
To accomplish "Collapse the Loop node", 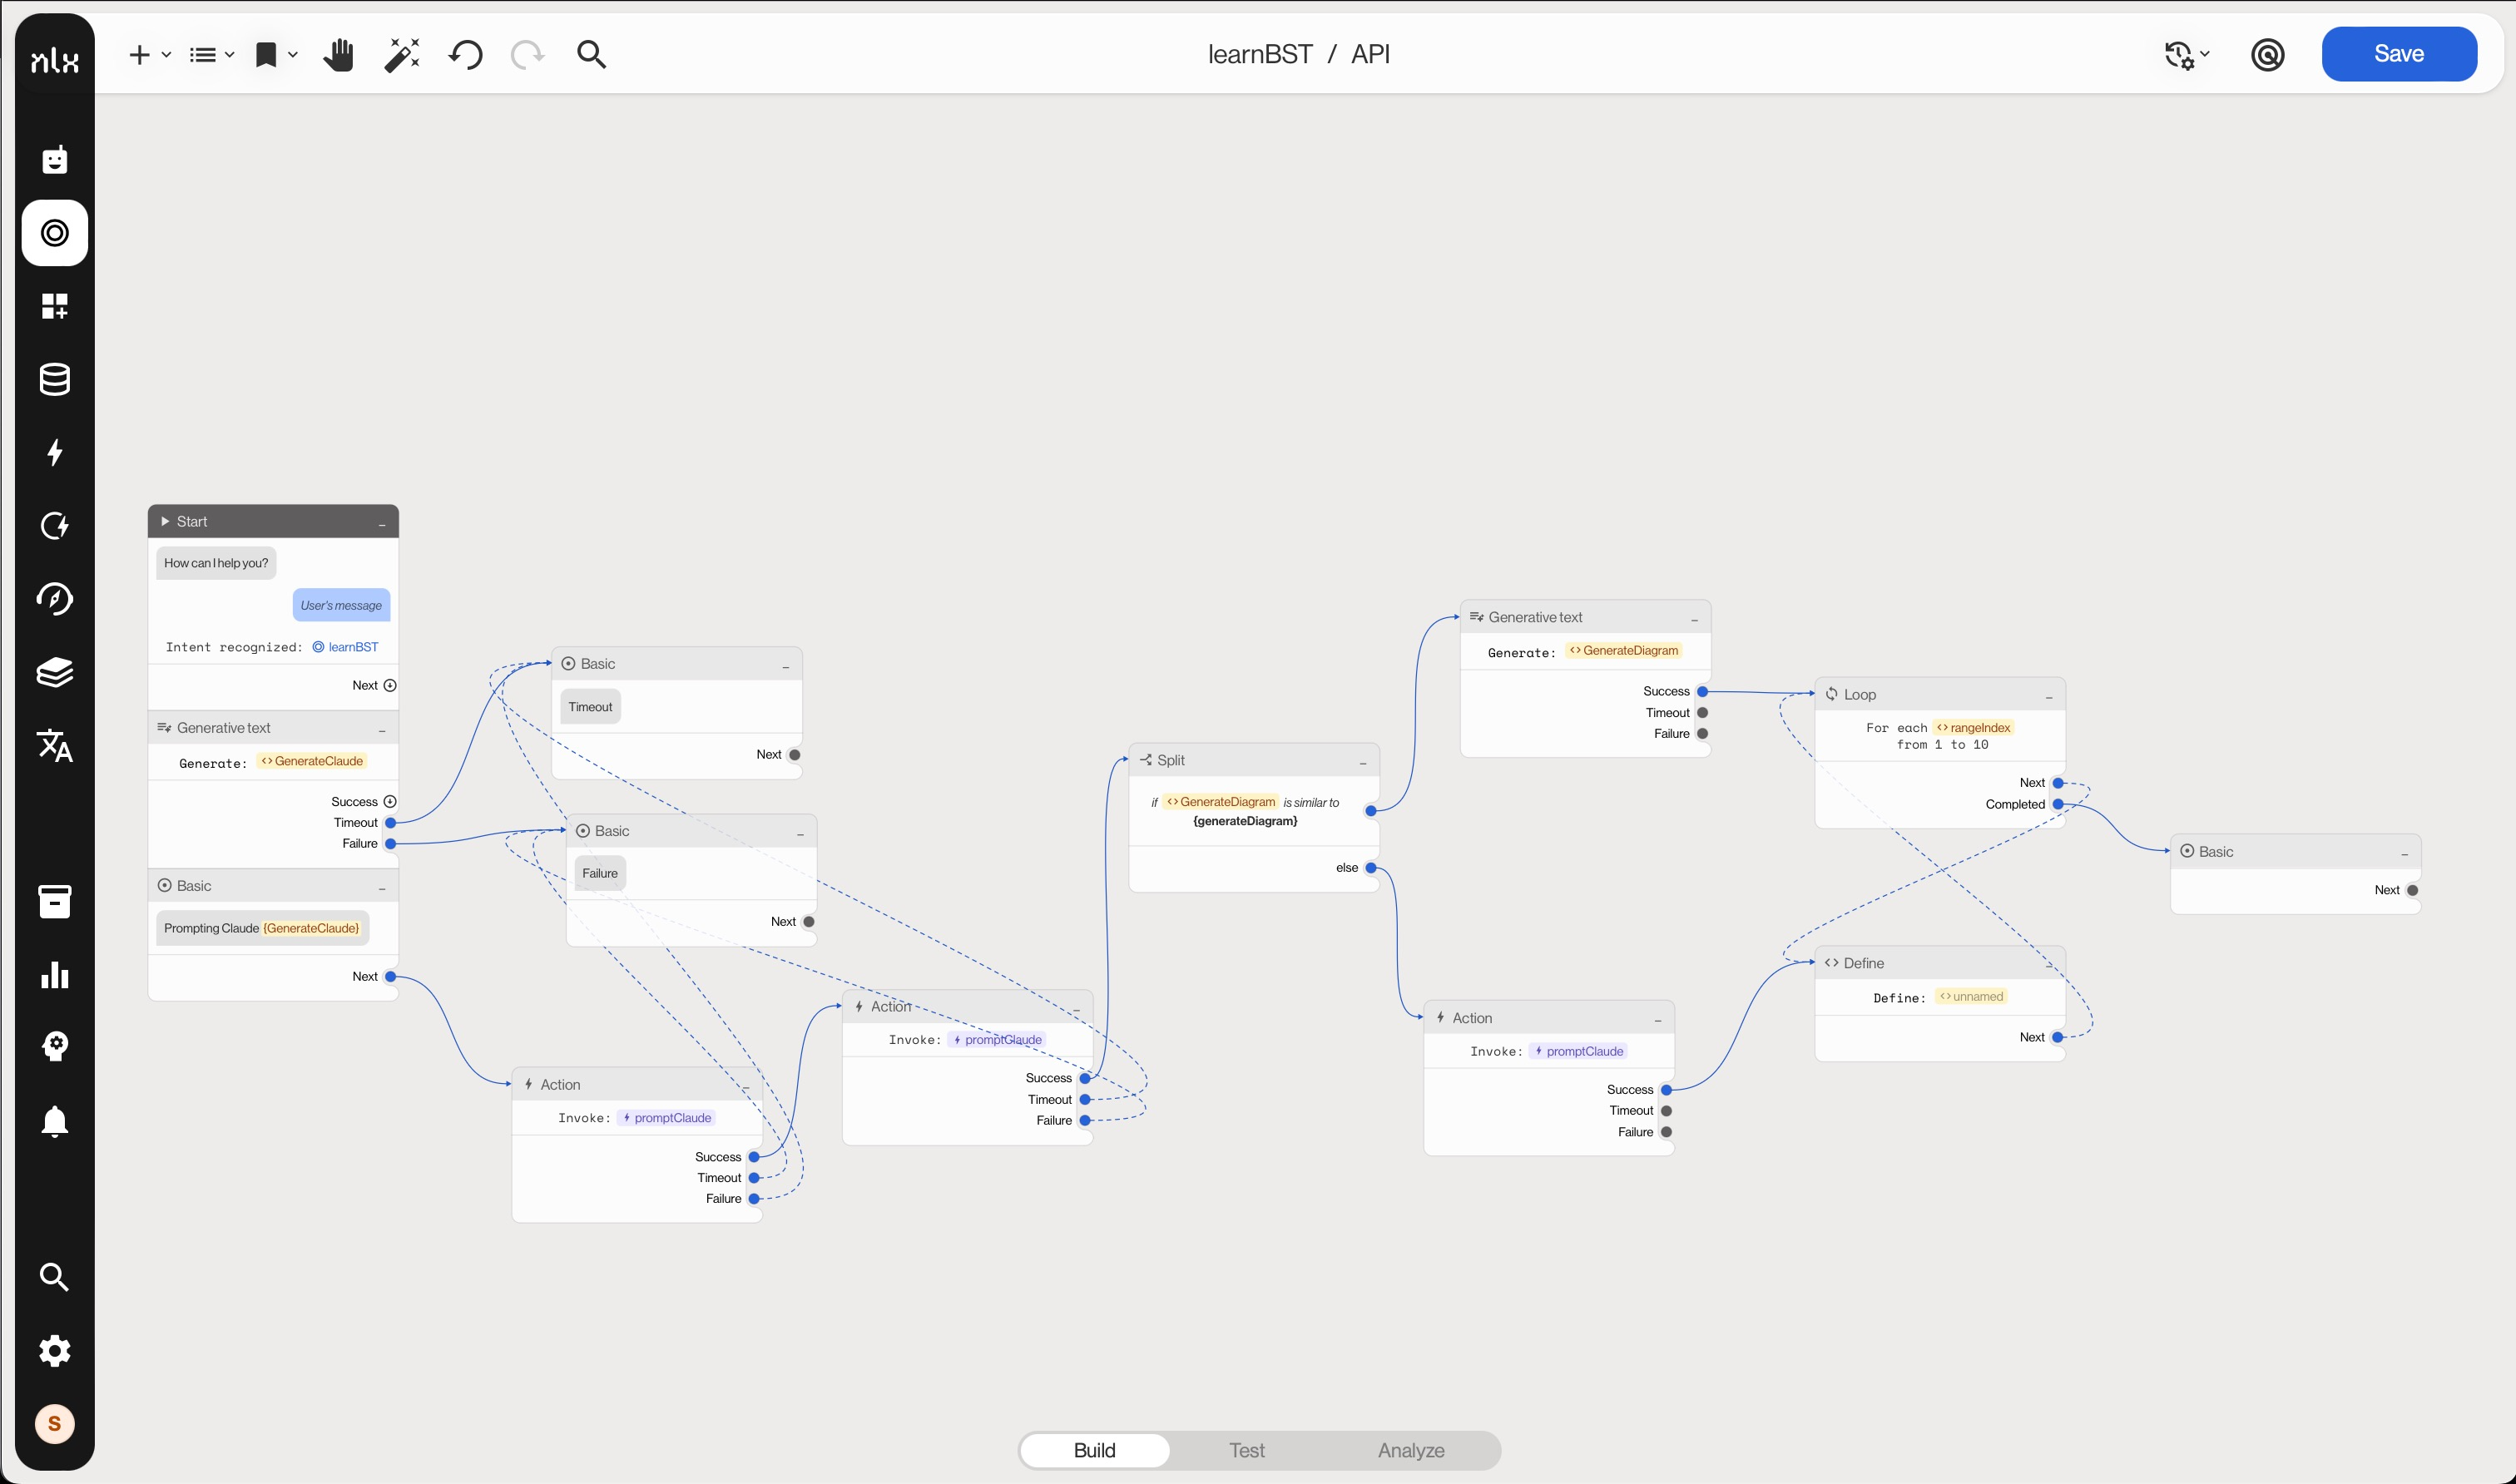I will [2048, 696].
